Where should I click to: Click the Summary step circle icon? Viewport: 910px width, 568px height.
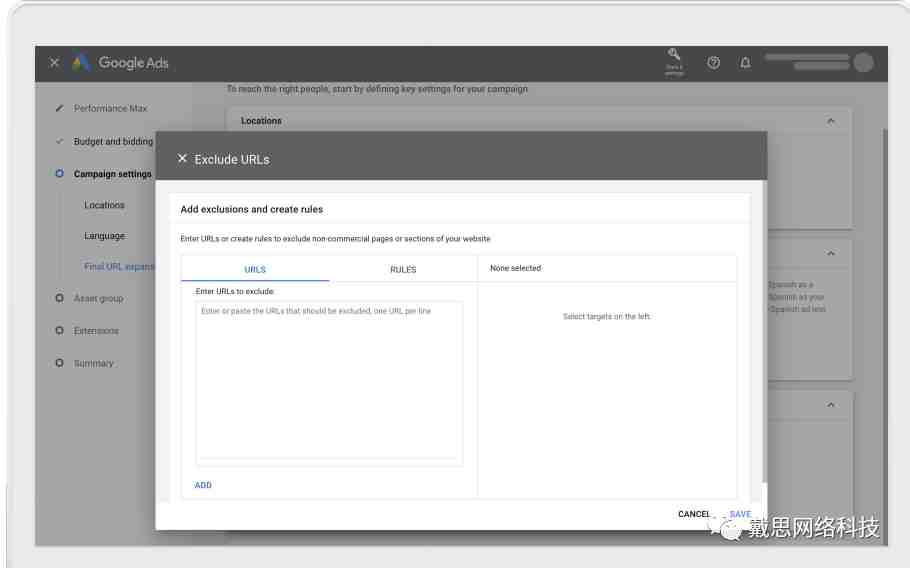[59, 363]
